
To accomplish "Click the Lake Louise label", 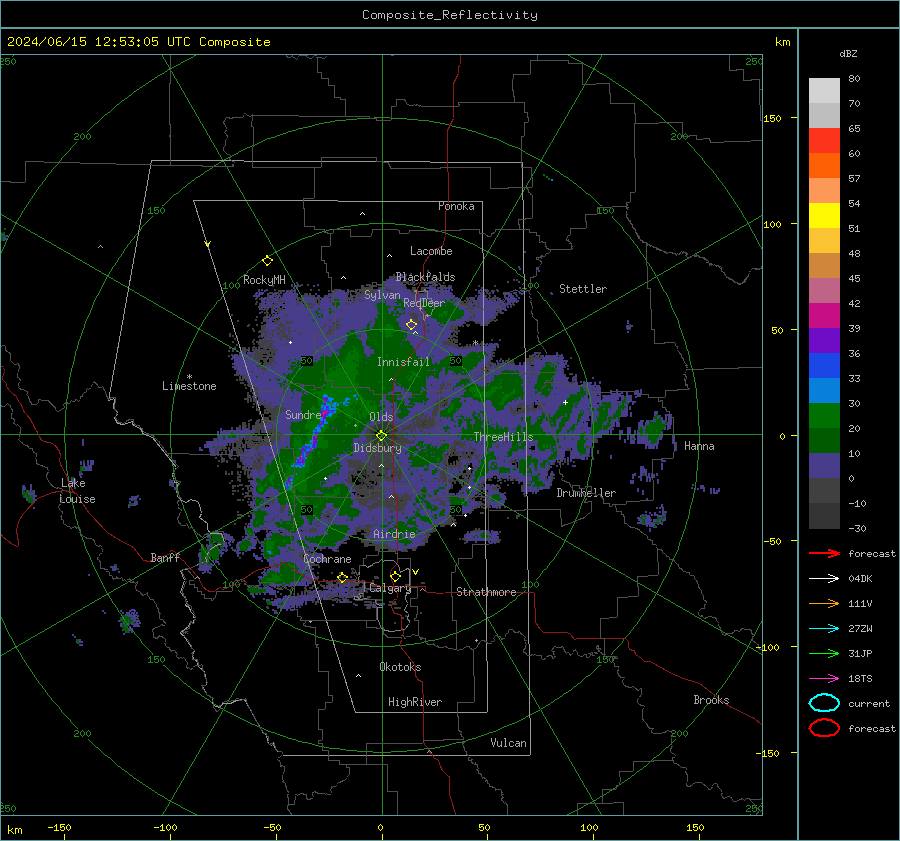I will (77, 491).
